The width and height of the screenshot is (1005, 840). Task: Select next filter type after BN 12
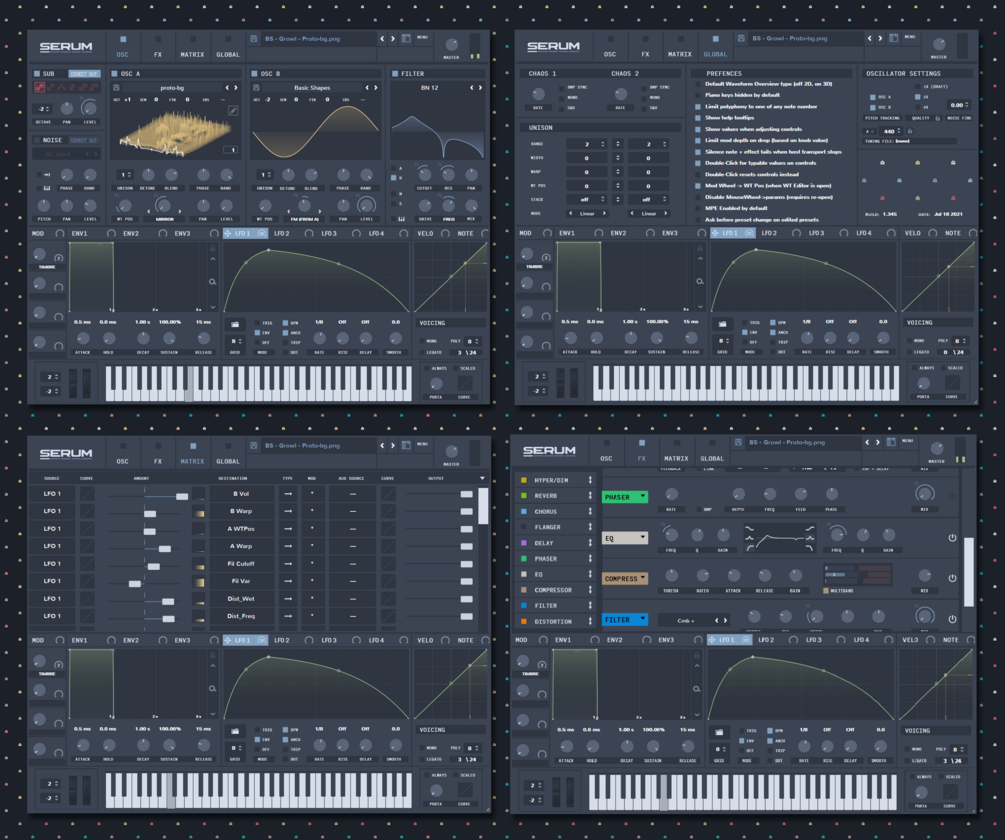click(x=480, y=88)
